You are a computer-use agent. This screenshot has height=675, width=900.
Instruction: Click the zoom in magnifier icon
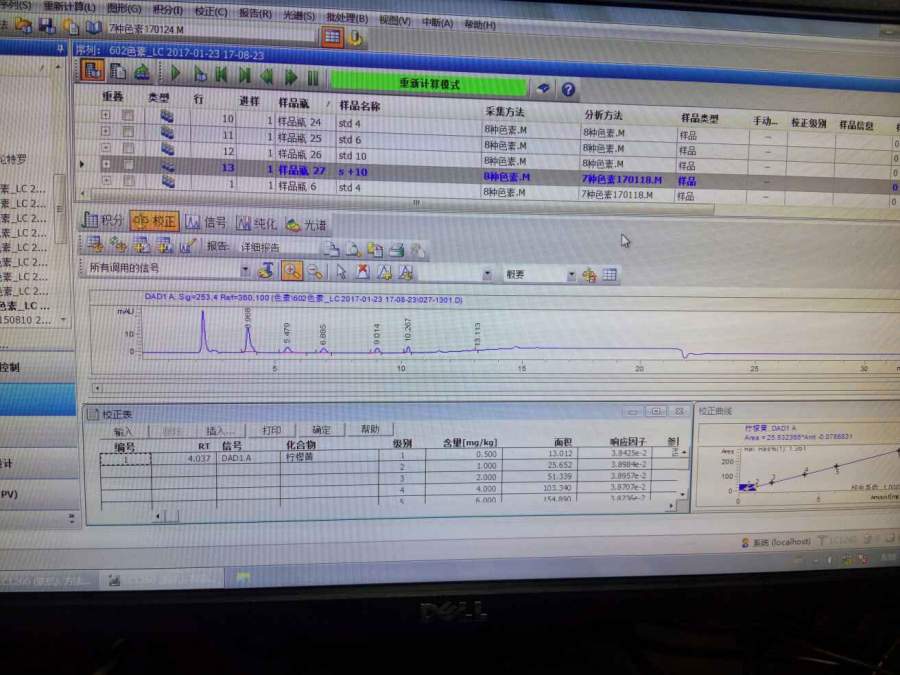(x=292, y=270)
